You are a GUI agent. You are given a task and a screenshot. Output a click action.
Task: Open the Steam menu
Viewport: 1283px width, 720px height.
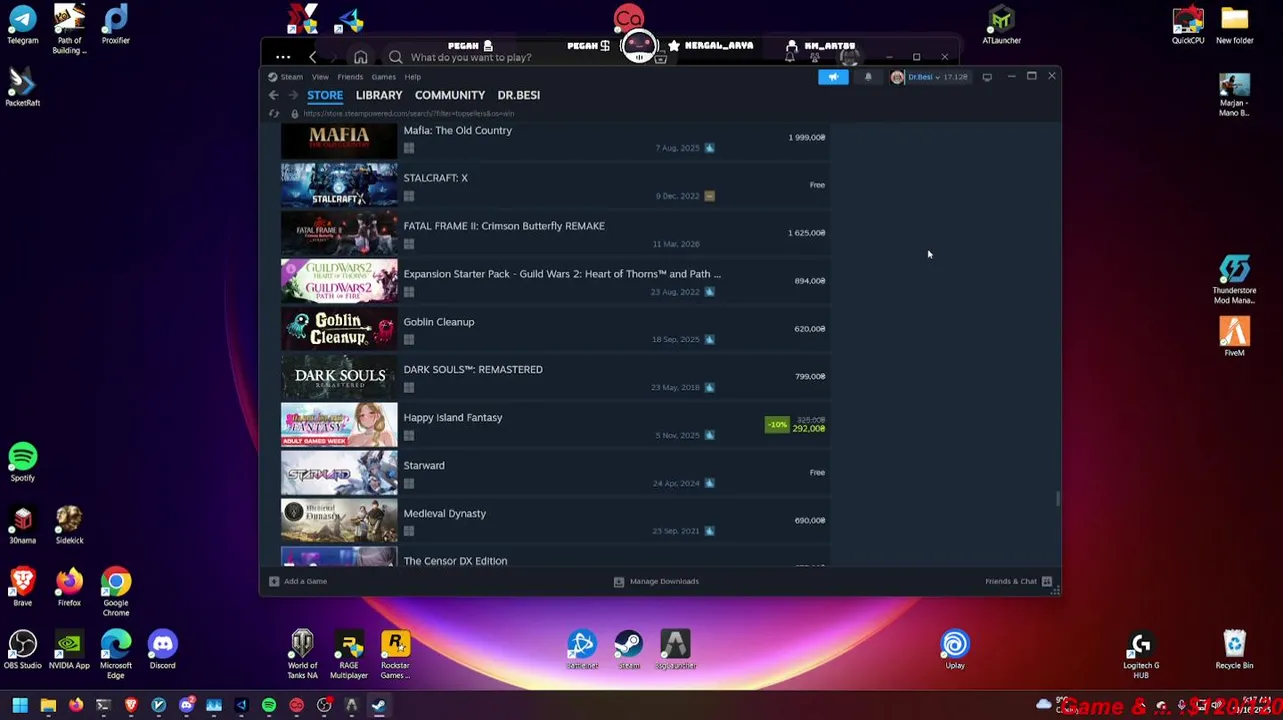[x=291, y=77]
